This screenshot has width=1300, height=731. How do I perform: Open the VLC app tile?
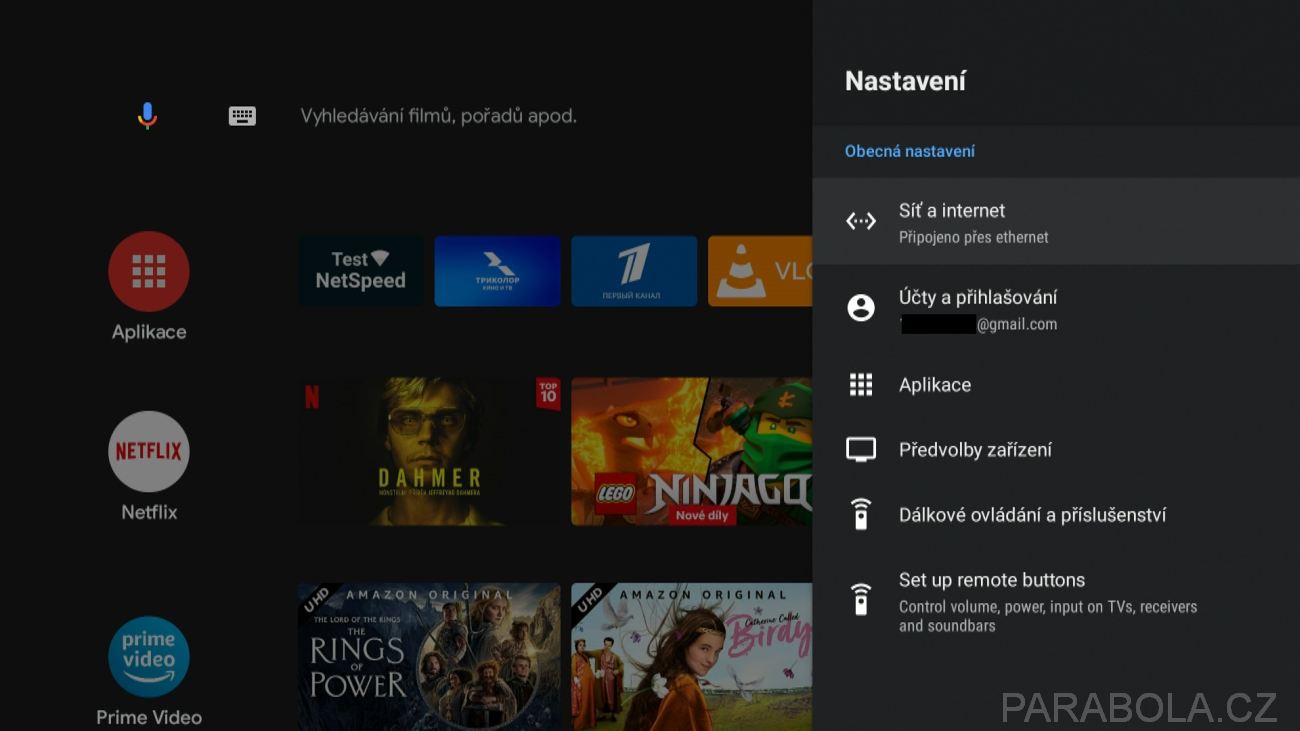pyautogui.click(x=760, y=271)
